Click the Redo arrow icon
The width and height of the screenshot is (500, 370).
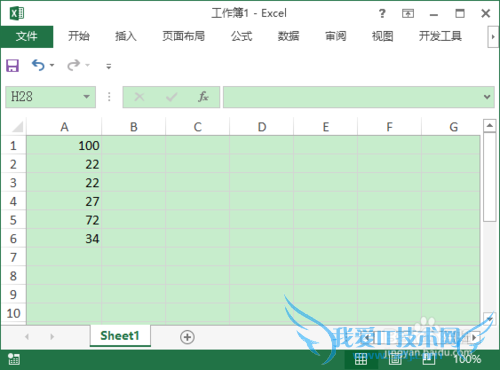(73, 65)
